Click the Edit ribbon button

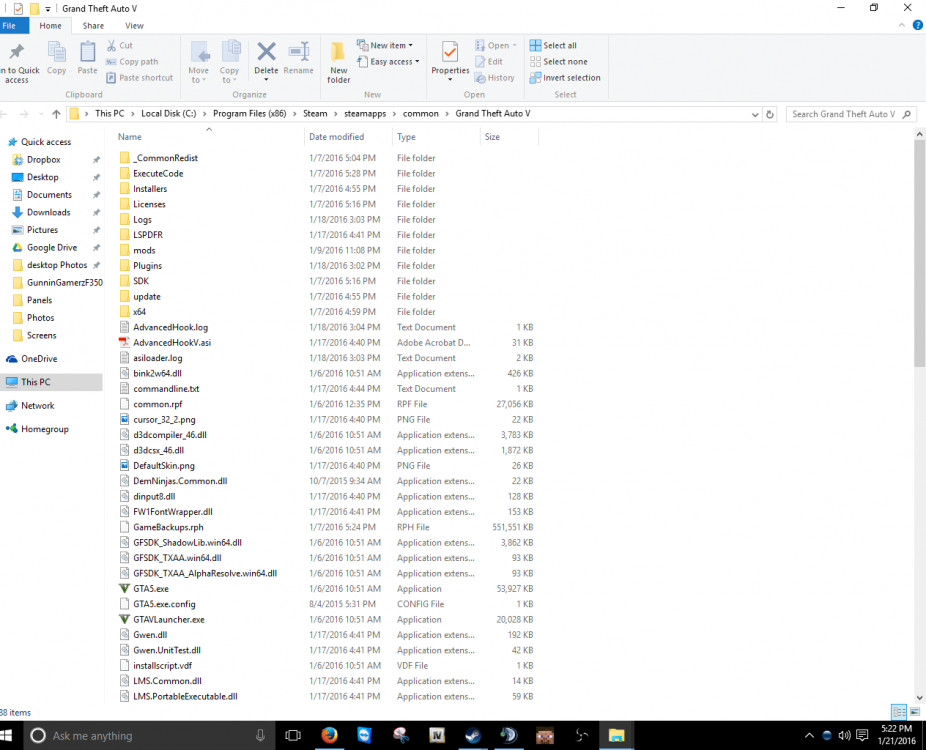(489, 61)
